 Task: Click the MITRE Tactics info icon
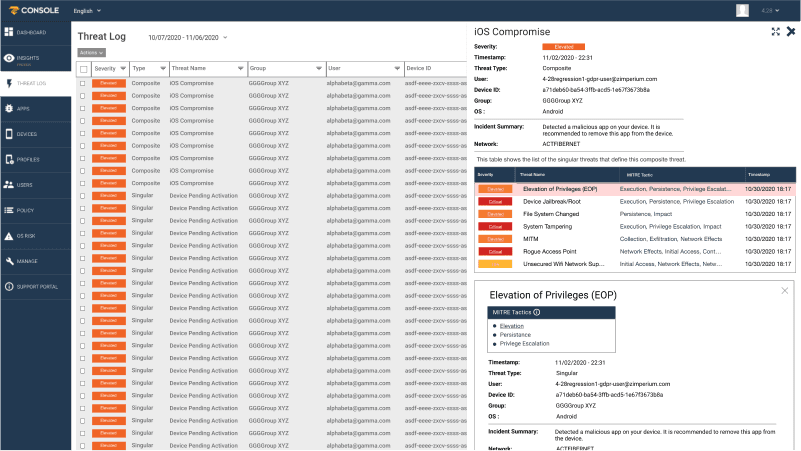(x=537, y=313)
